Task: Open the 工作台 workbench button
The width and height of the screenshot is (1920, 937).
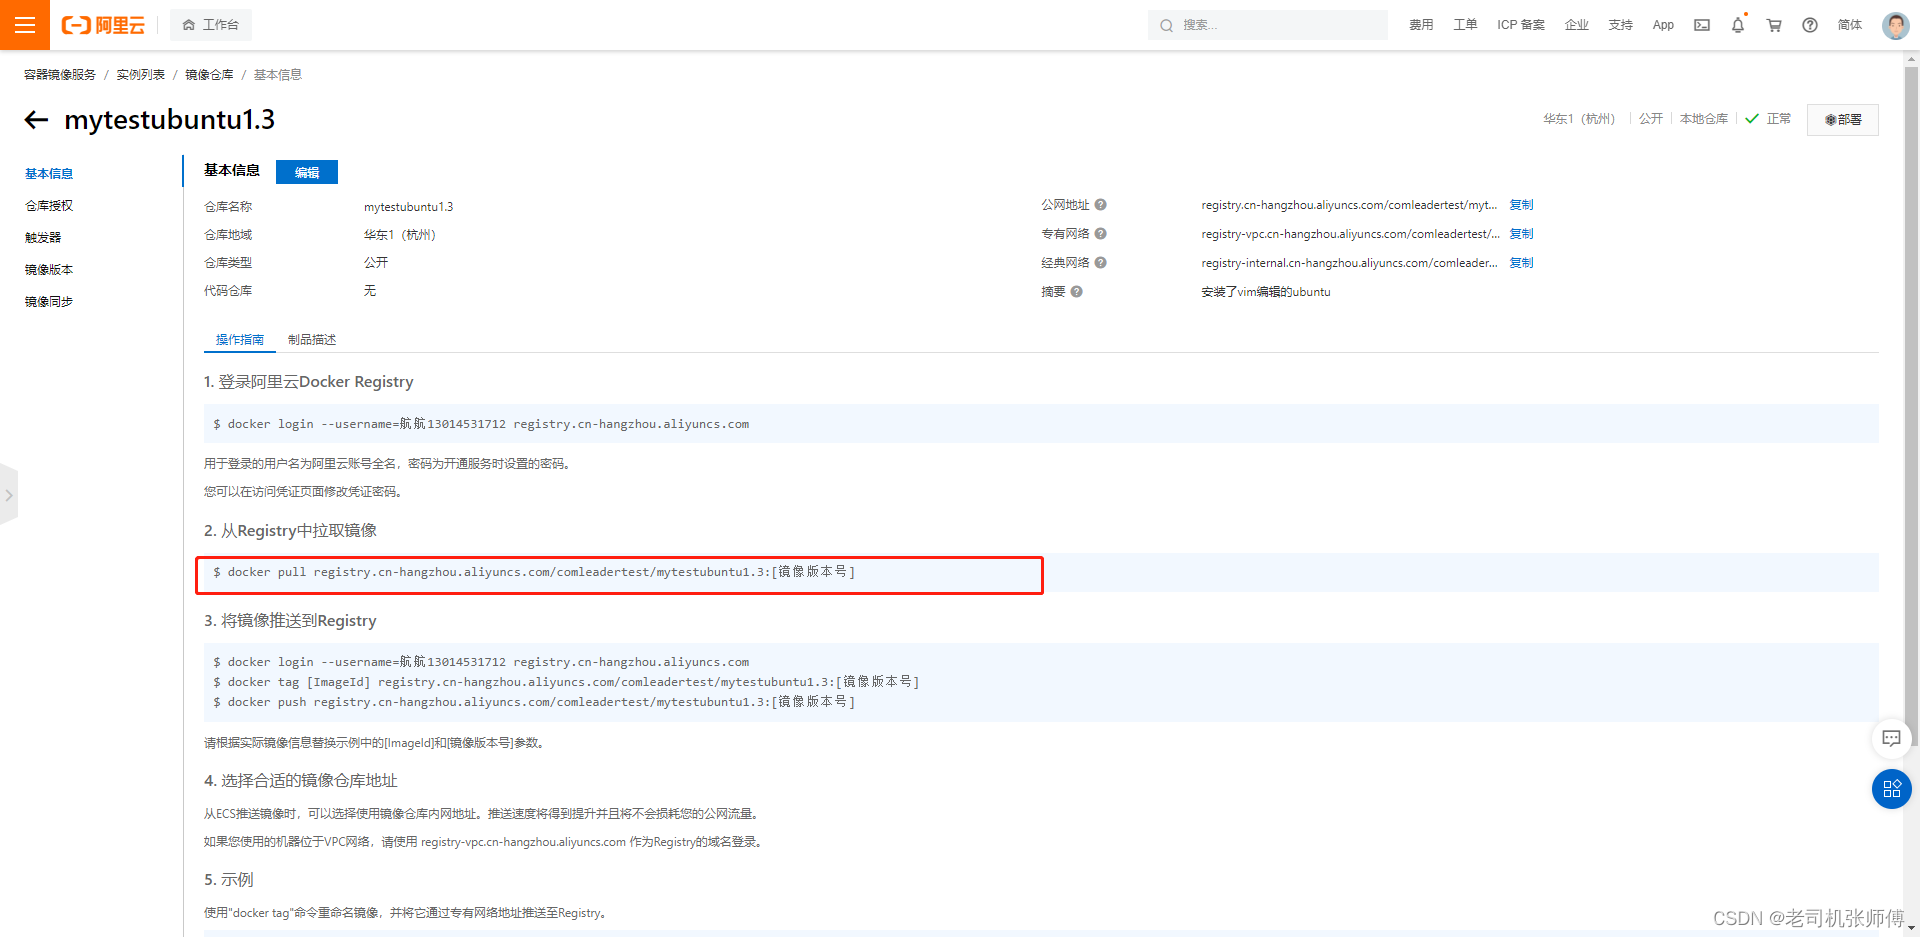Action: 211,25
